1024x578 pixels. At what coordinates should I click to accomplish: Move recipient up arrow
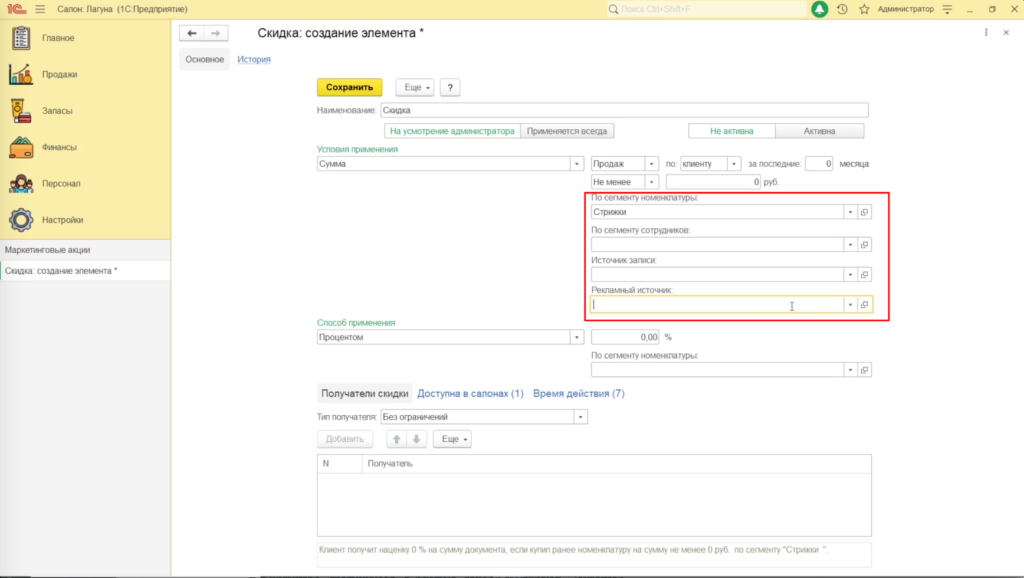pyautogui.click(x=396, y=440)
